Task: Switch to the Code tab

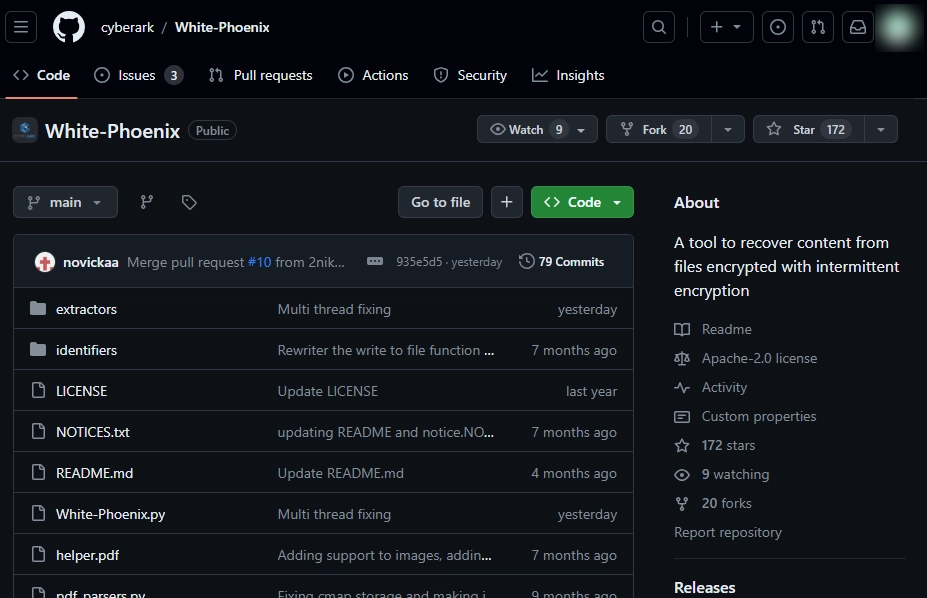Action: pos(41,75)
